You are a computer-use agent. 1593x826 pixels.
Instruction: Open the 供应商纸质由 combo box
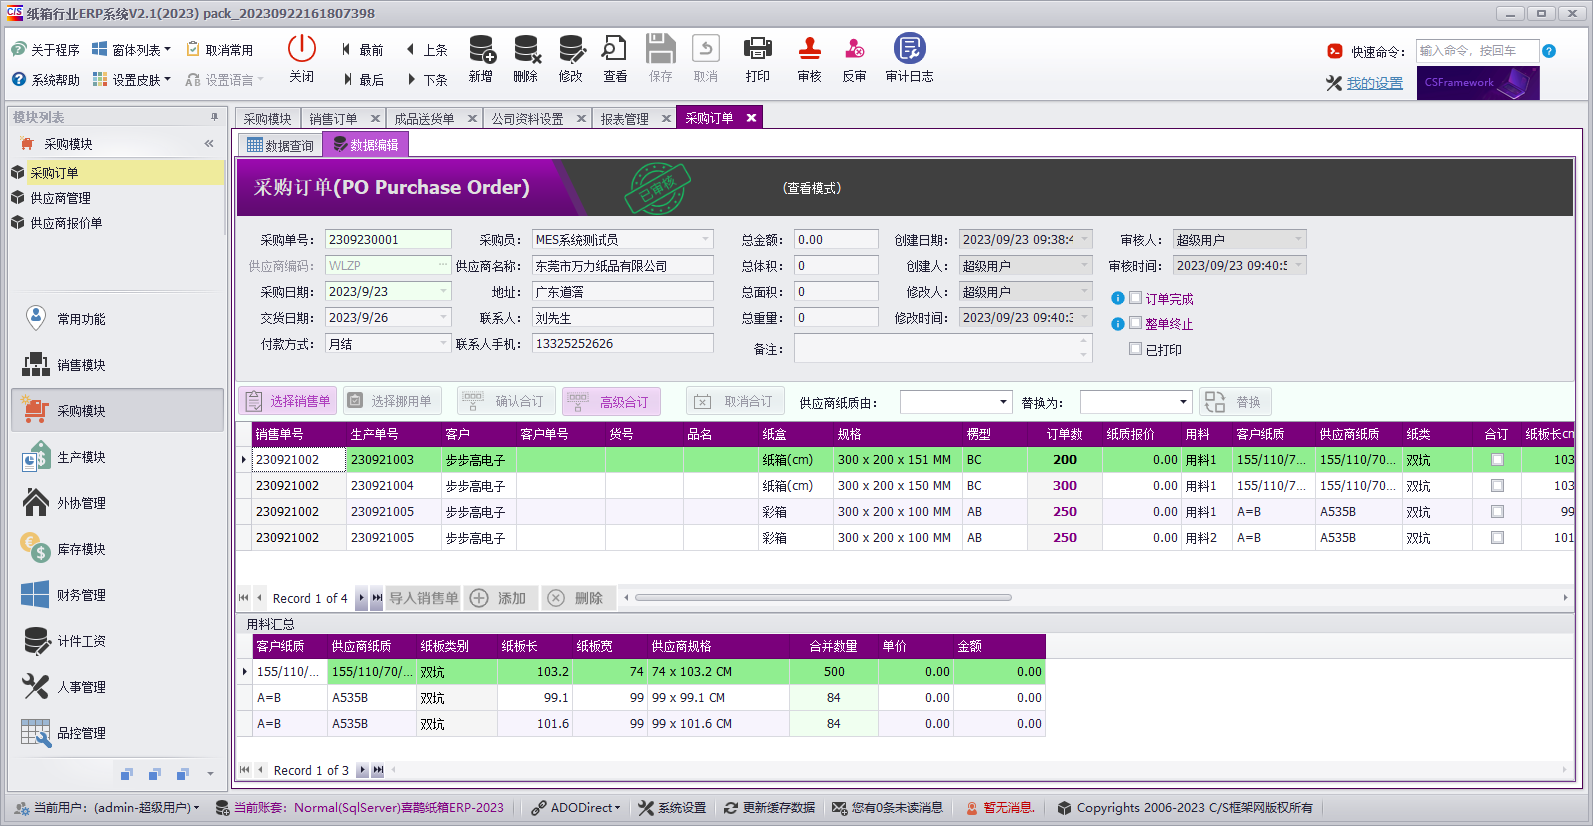(x=957, y=402)
